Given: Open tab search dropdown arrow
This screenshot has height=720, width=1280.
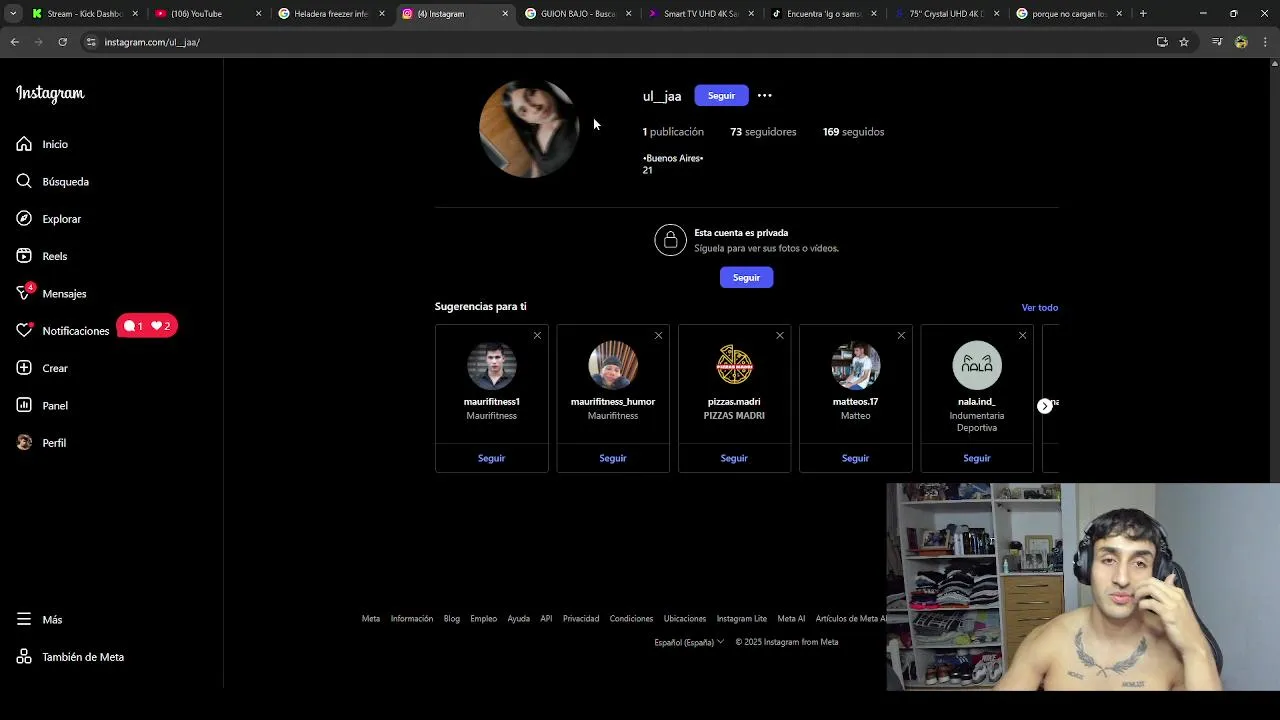Looking at the screenshot, I should click(13, 14).
